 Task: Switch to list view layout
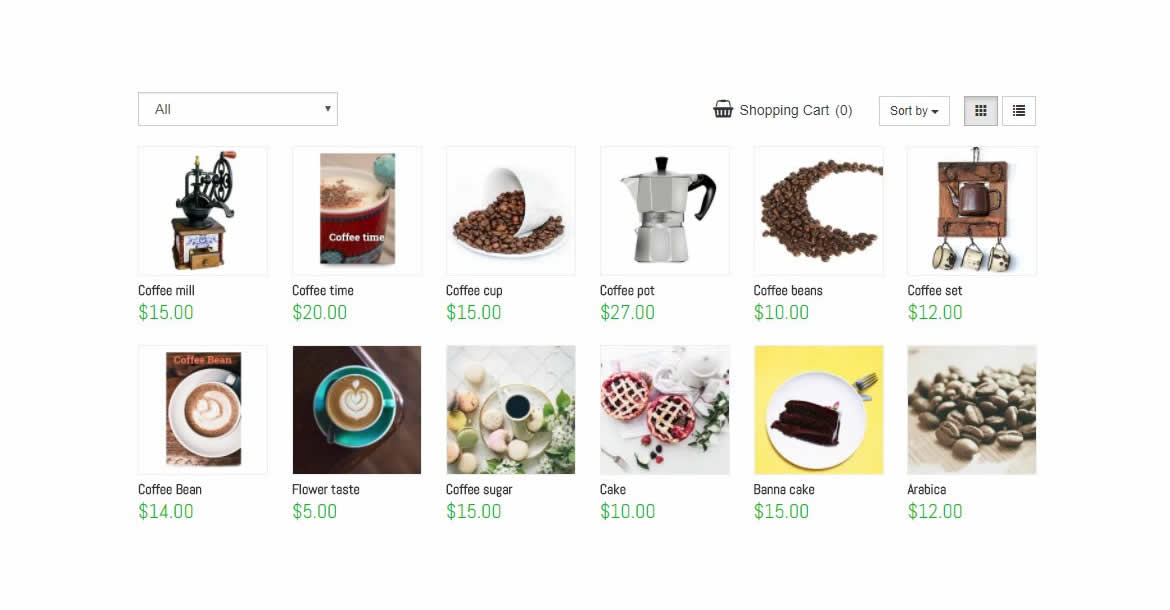tap(1019, 110)
